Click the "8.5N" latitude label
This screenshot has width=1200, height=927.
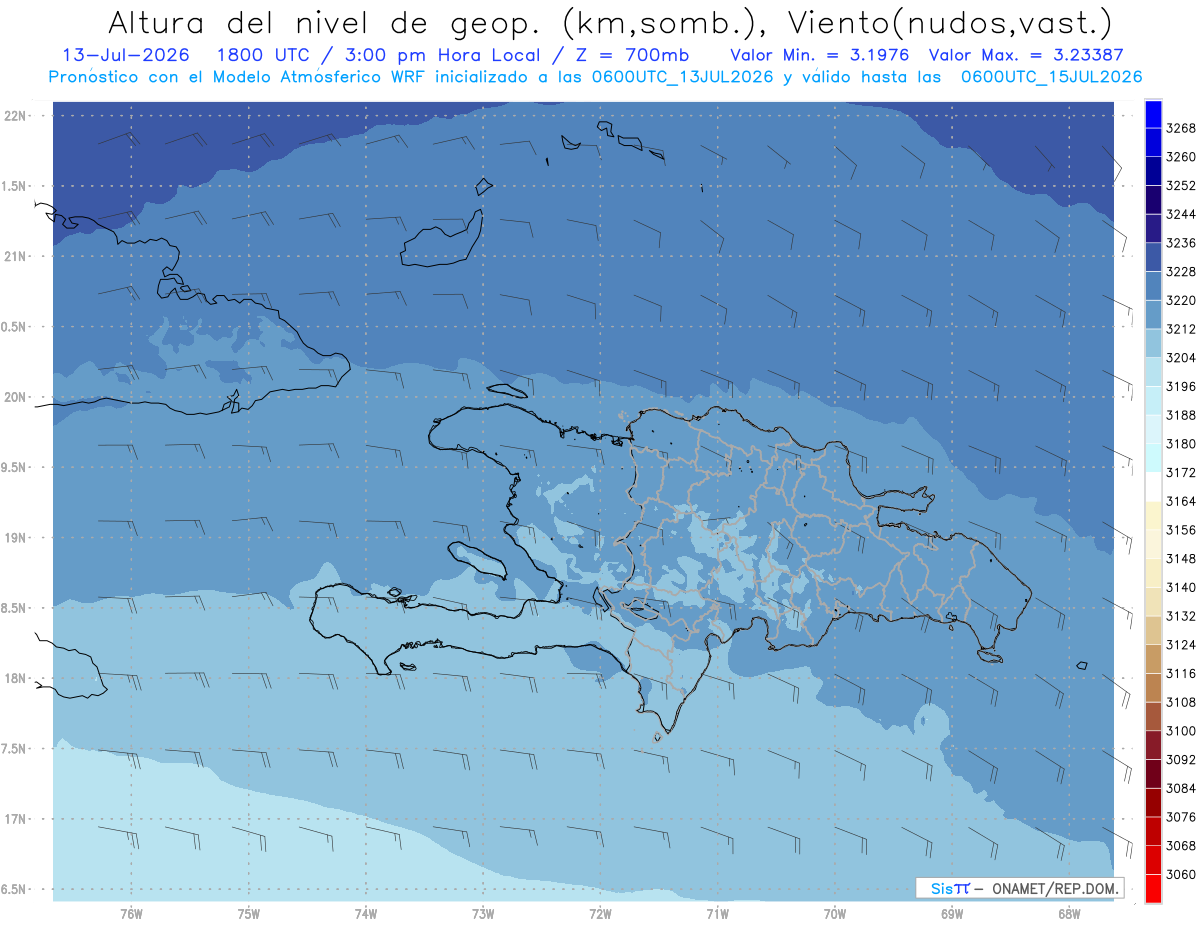pyautogui.click(x=15, y=608)
